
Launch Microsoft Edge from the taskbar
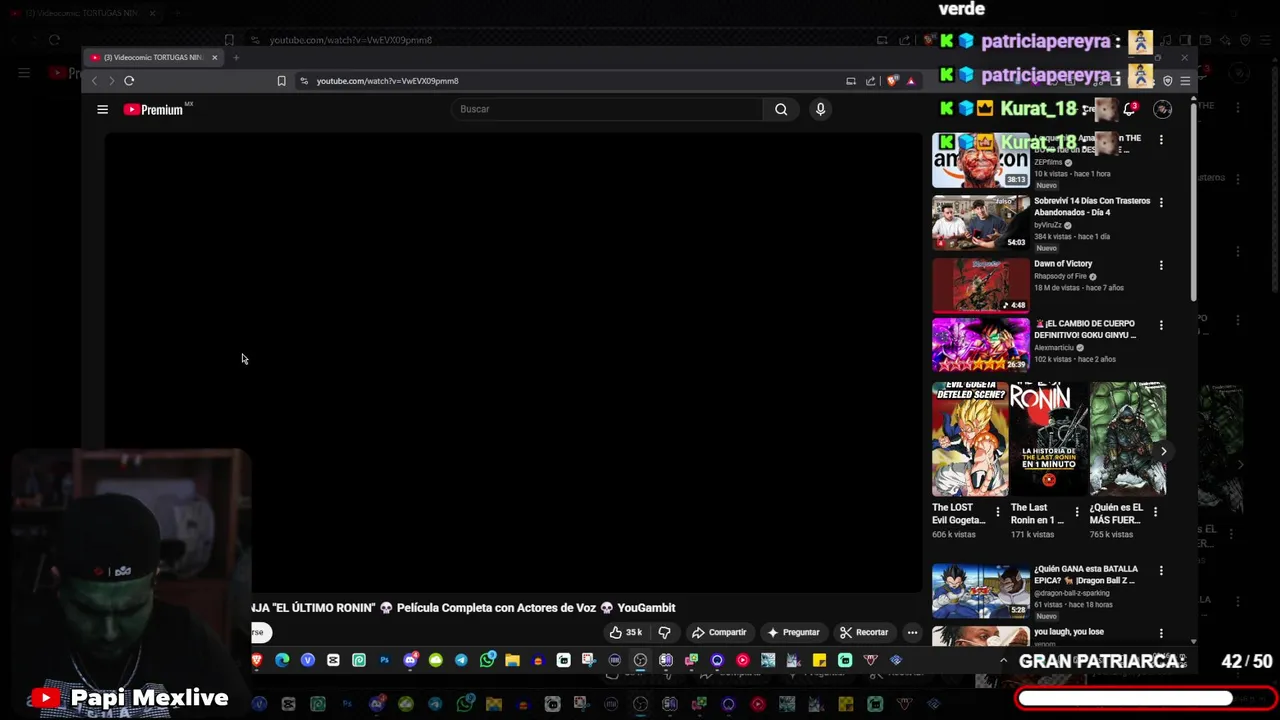[282, 660]
